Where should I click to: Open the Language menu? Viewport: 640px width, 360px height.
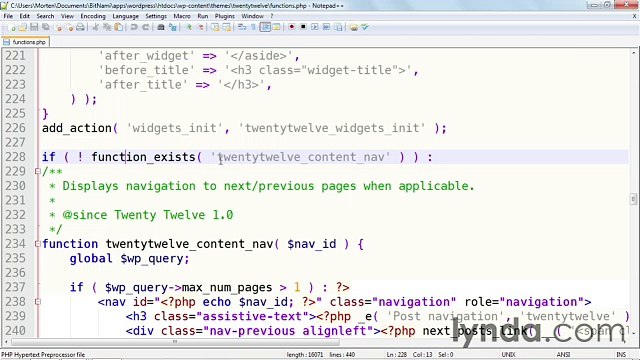click(125, 16)
